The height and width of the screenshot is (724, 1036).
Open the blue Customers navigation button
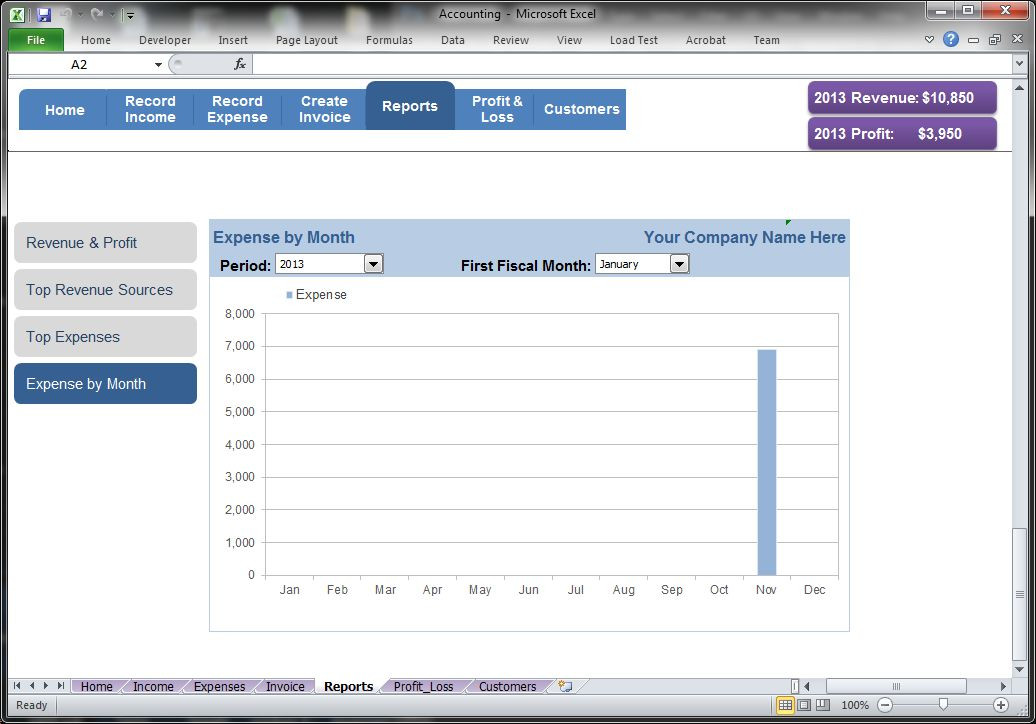(x=581, y=110)
